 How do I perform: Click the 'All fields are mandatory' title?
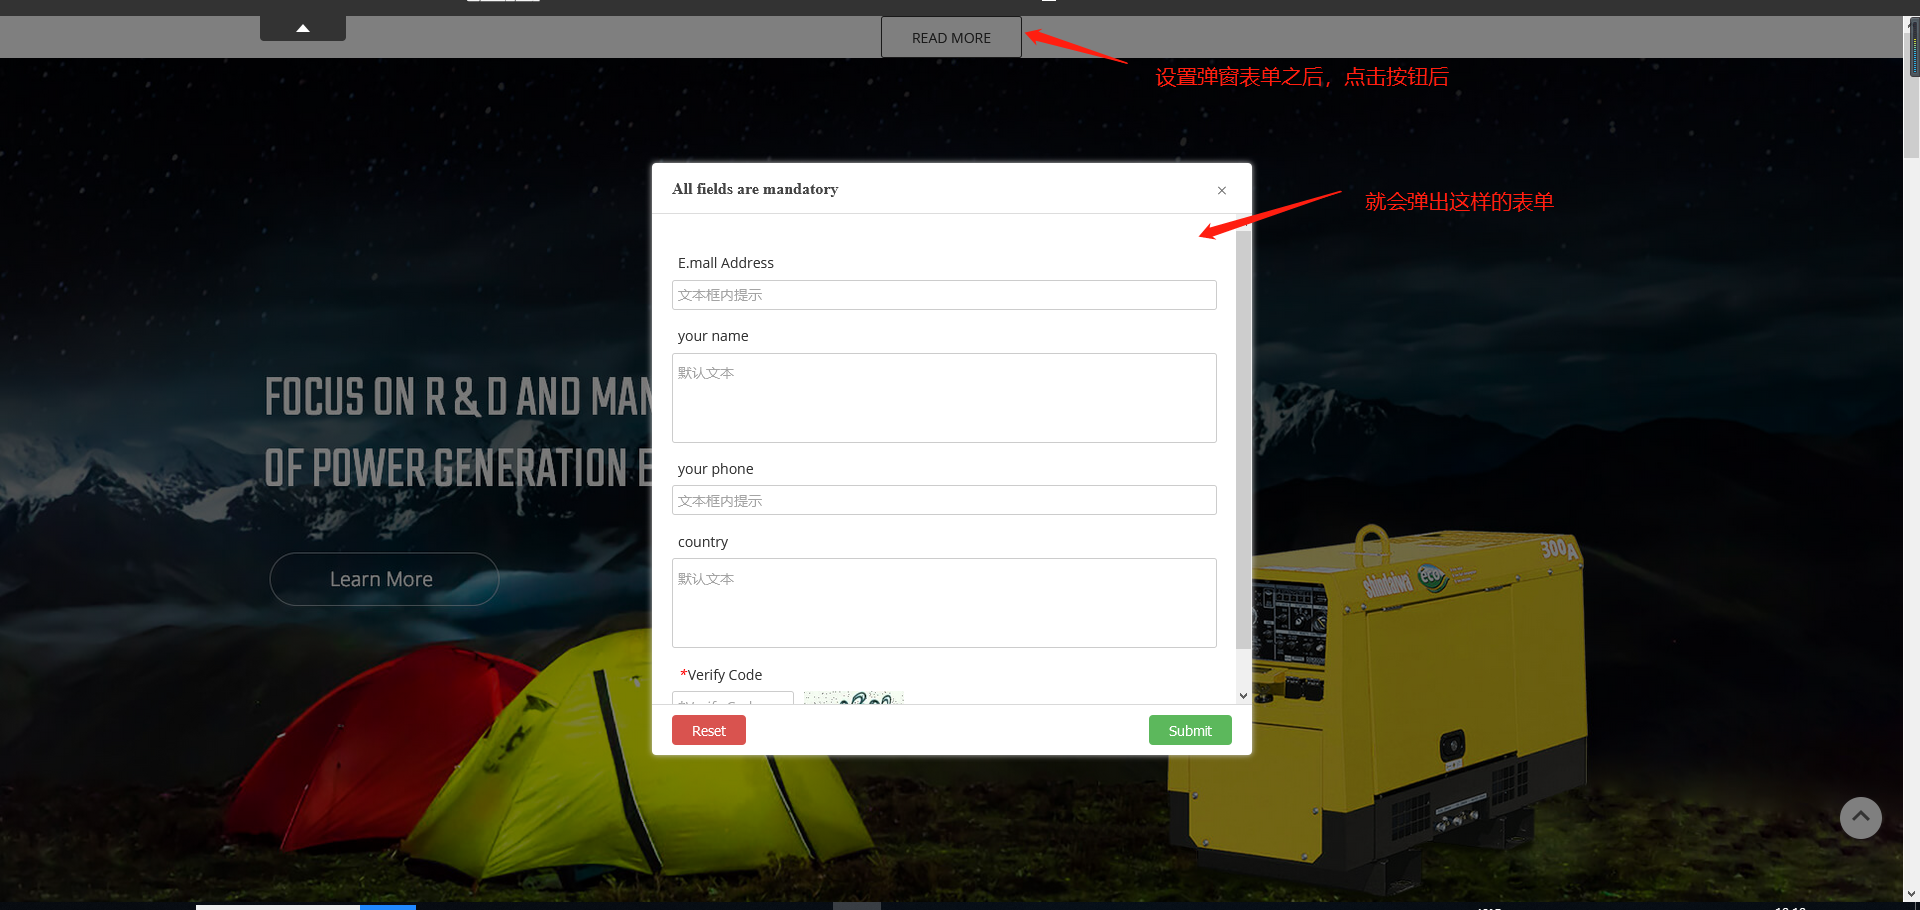point(755,189)
